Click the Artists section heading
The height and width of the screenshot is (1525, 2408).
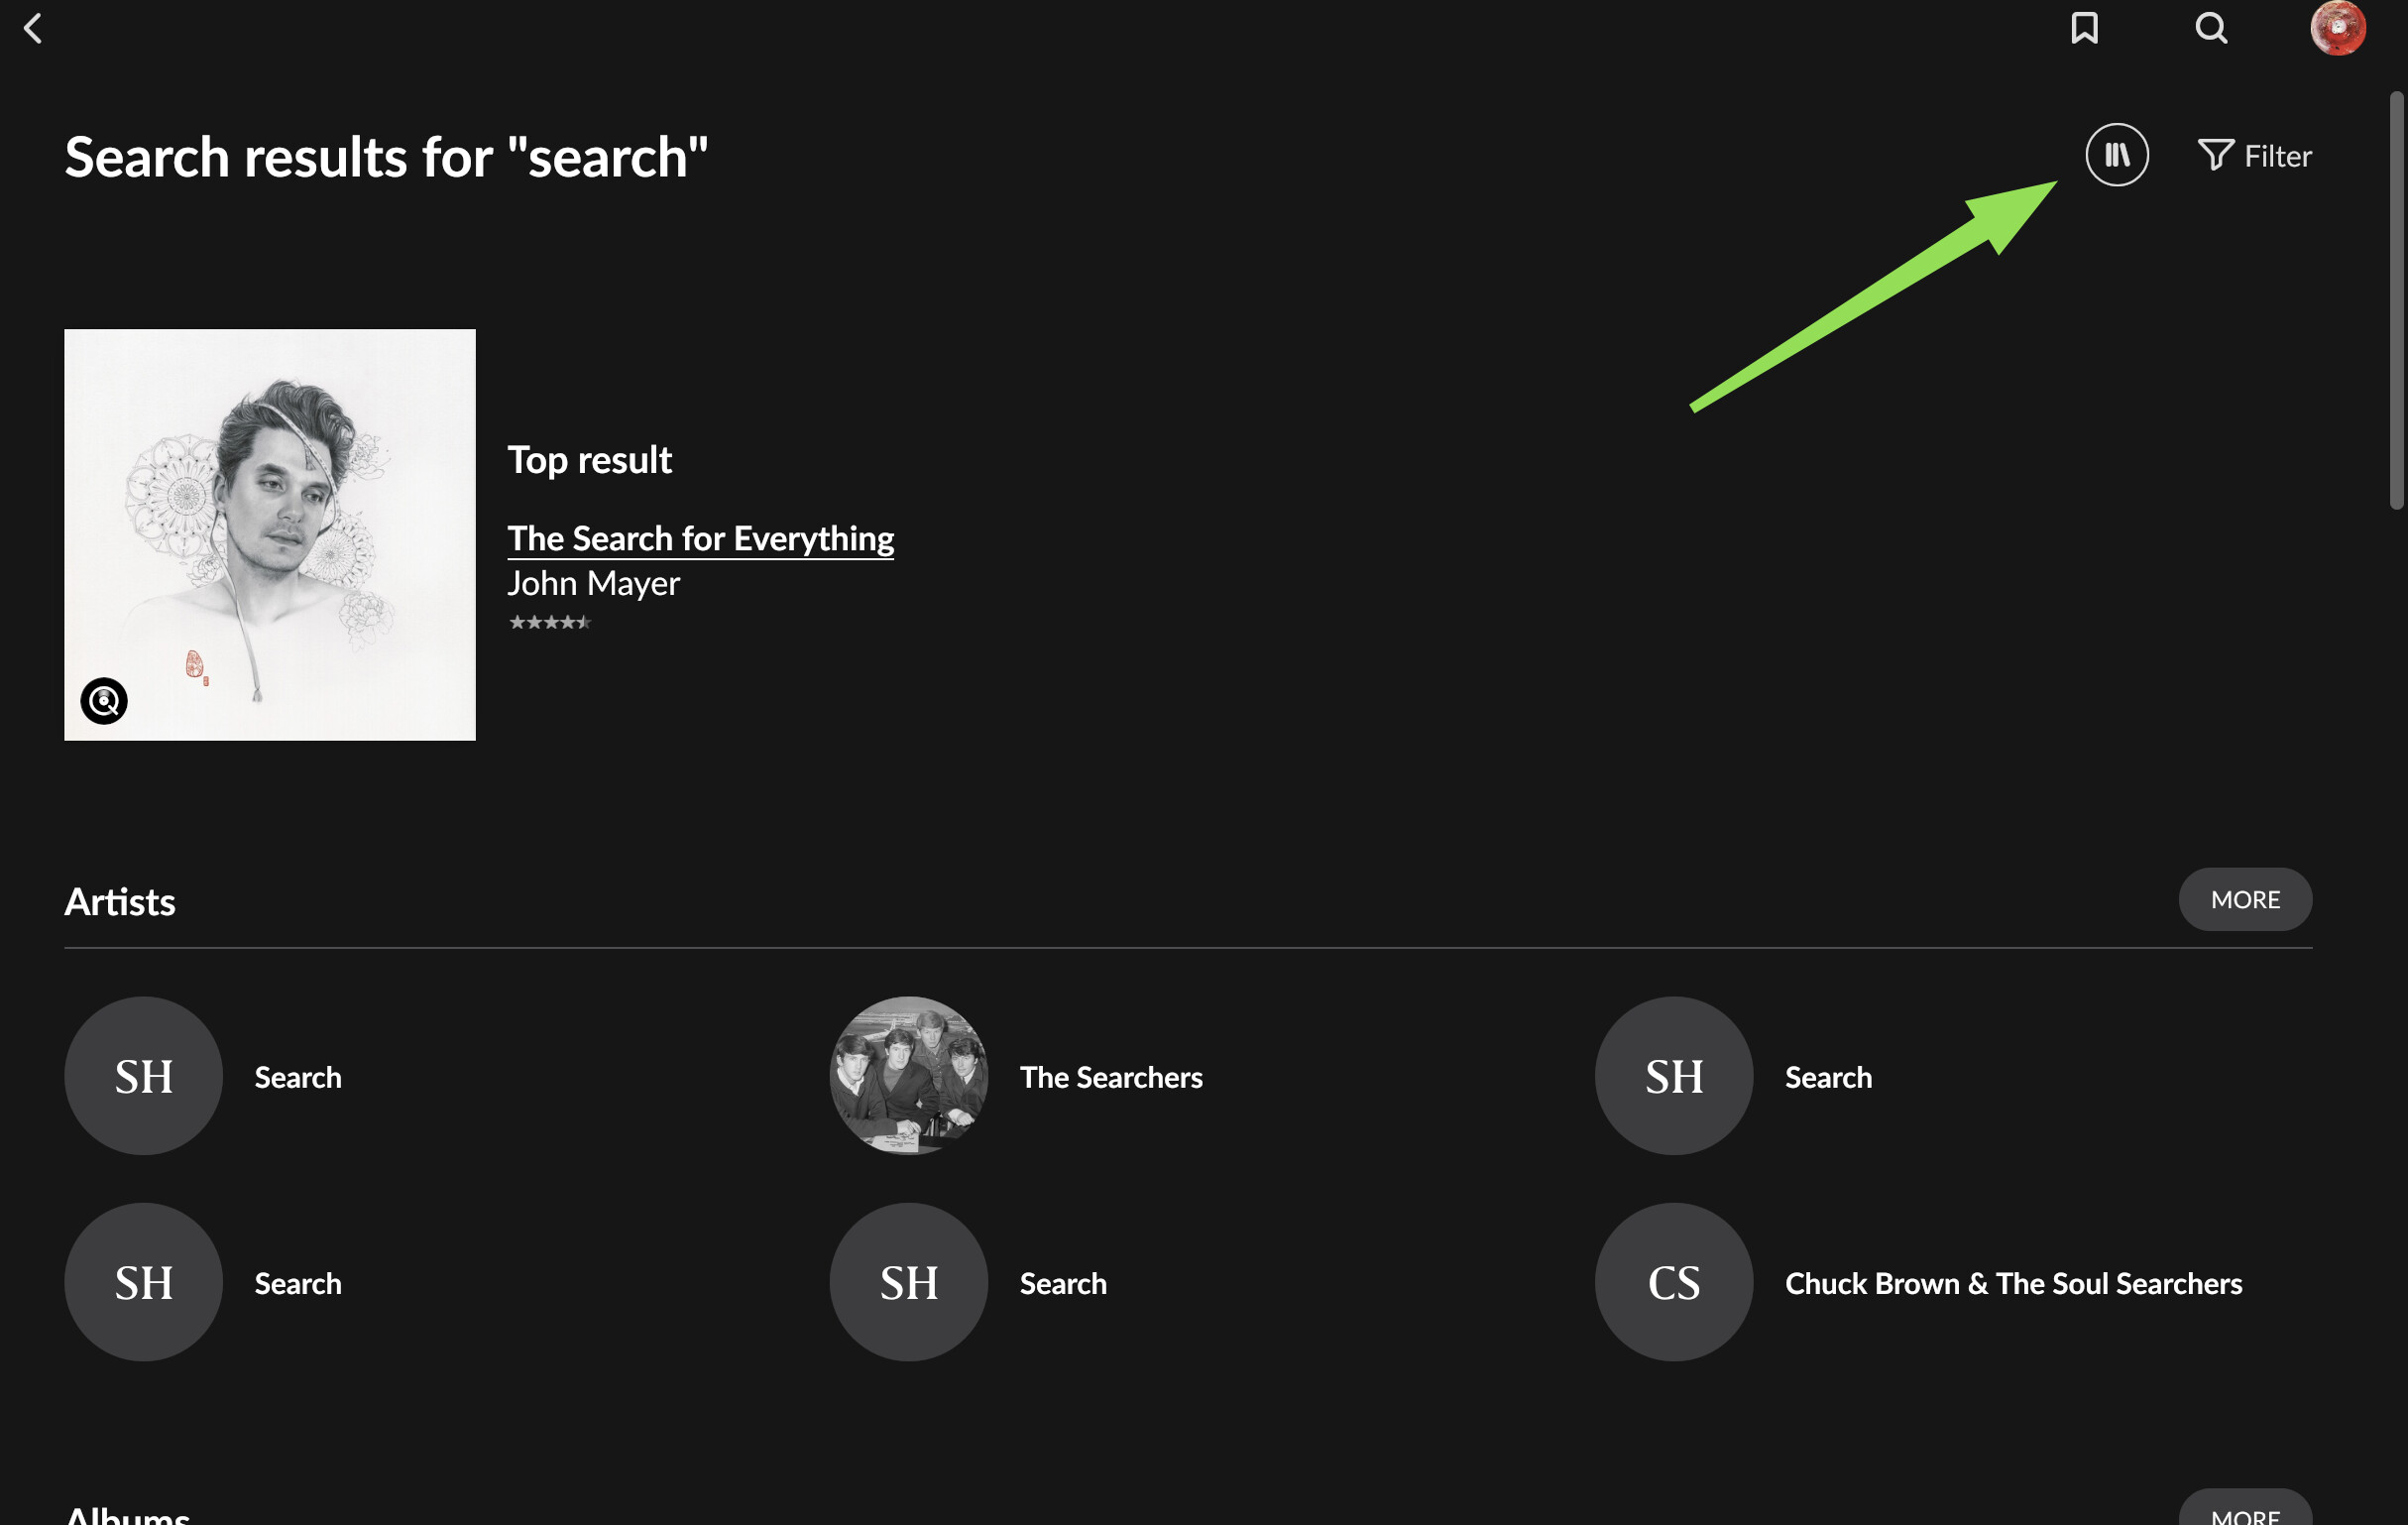click(x=120, y=902)
